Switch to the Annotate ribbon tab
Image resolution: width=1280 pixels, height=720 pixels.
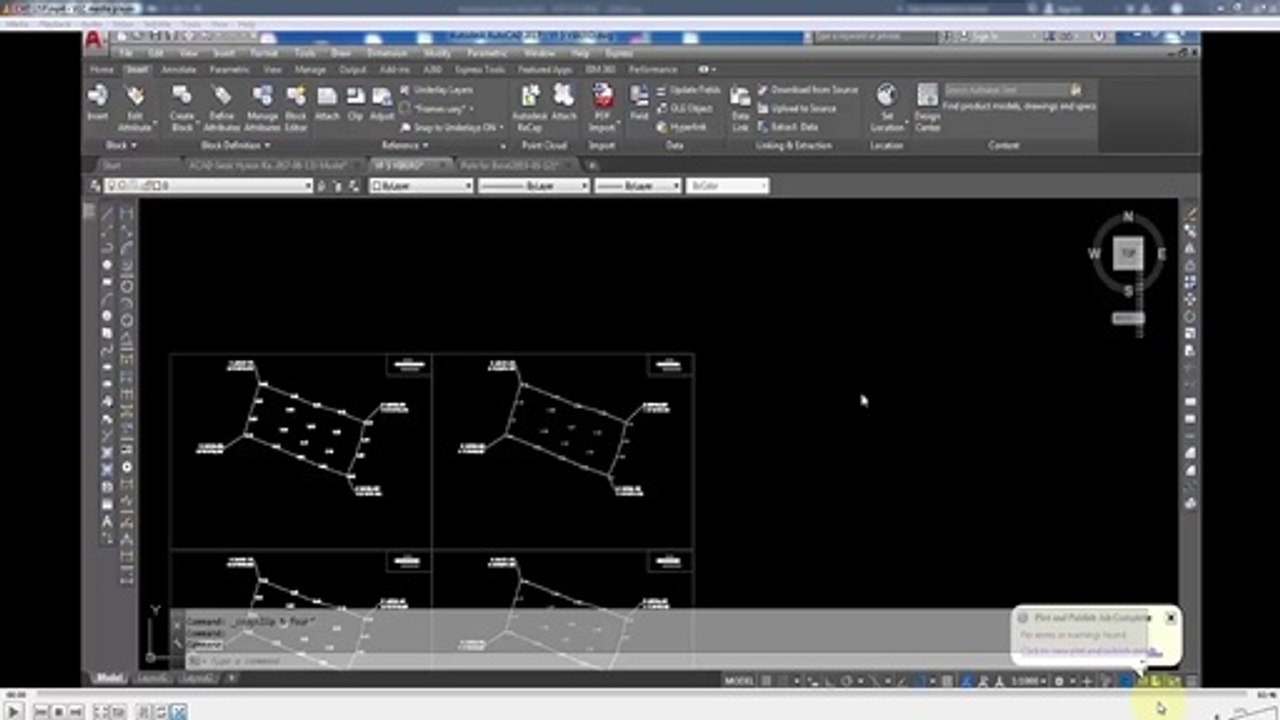click(x=179, y=70)
